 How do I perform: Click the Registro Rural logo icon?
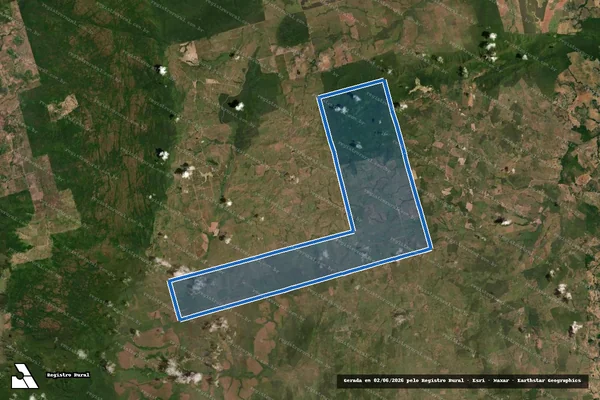[x=24, y=376]
